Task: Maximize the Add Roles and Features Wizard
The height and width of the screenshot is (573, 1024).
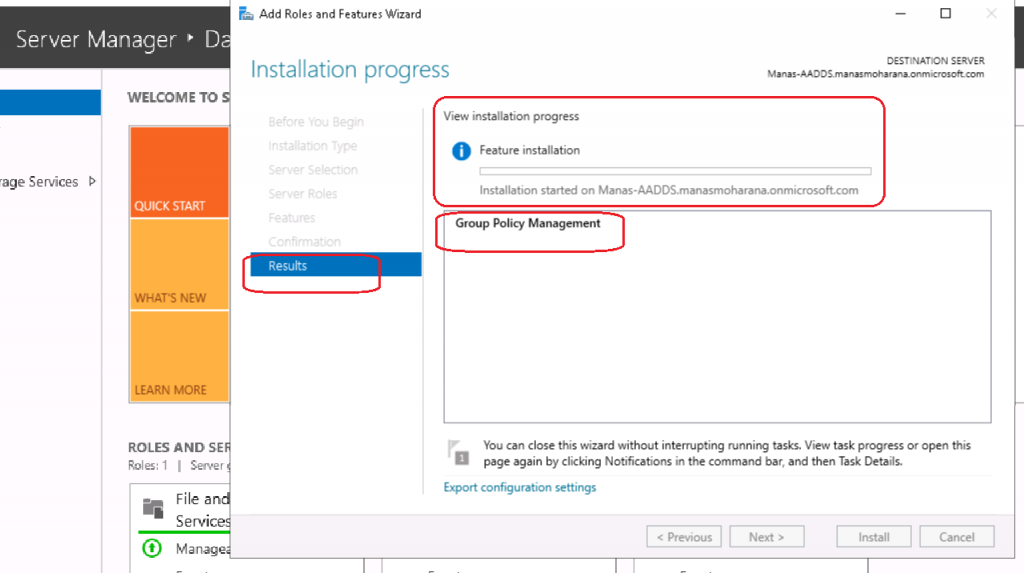Action: (945, 14)
